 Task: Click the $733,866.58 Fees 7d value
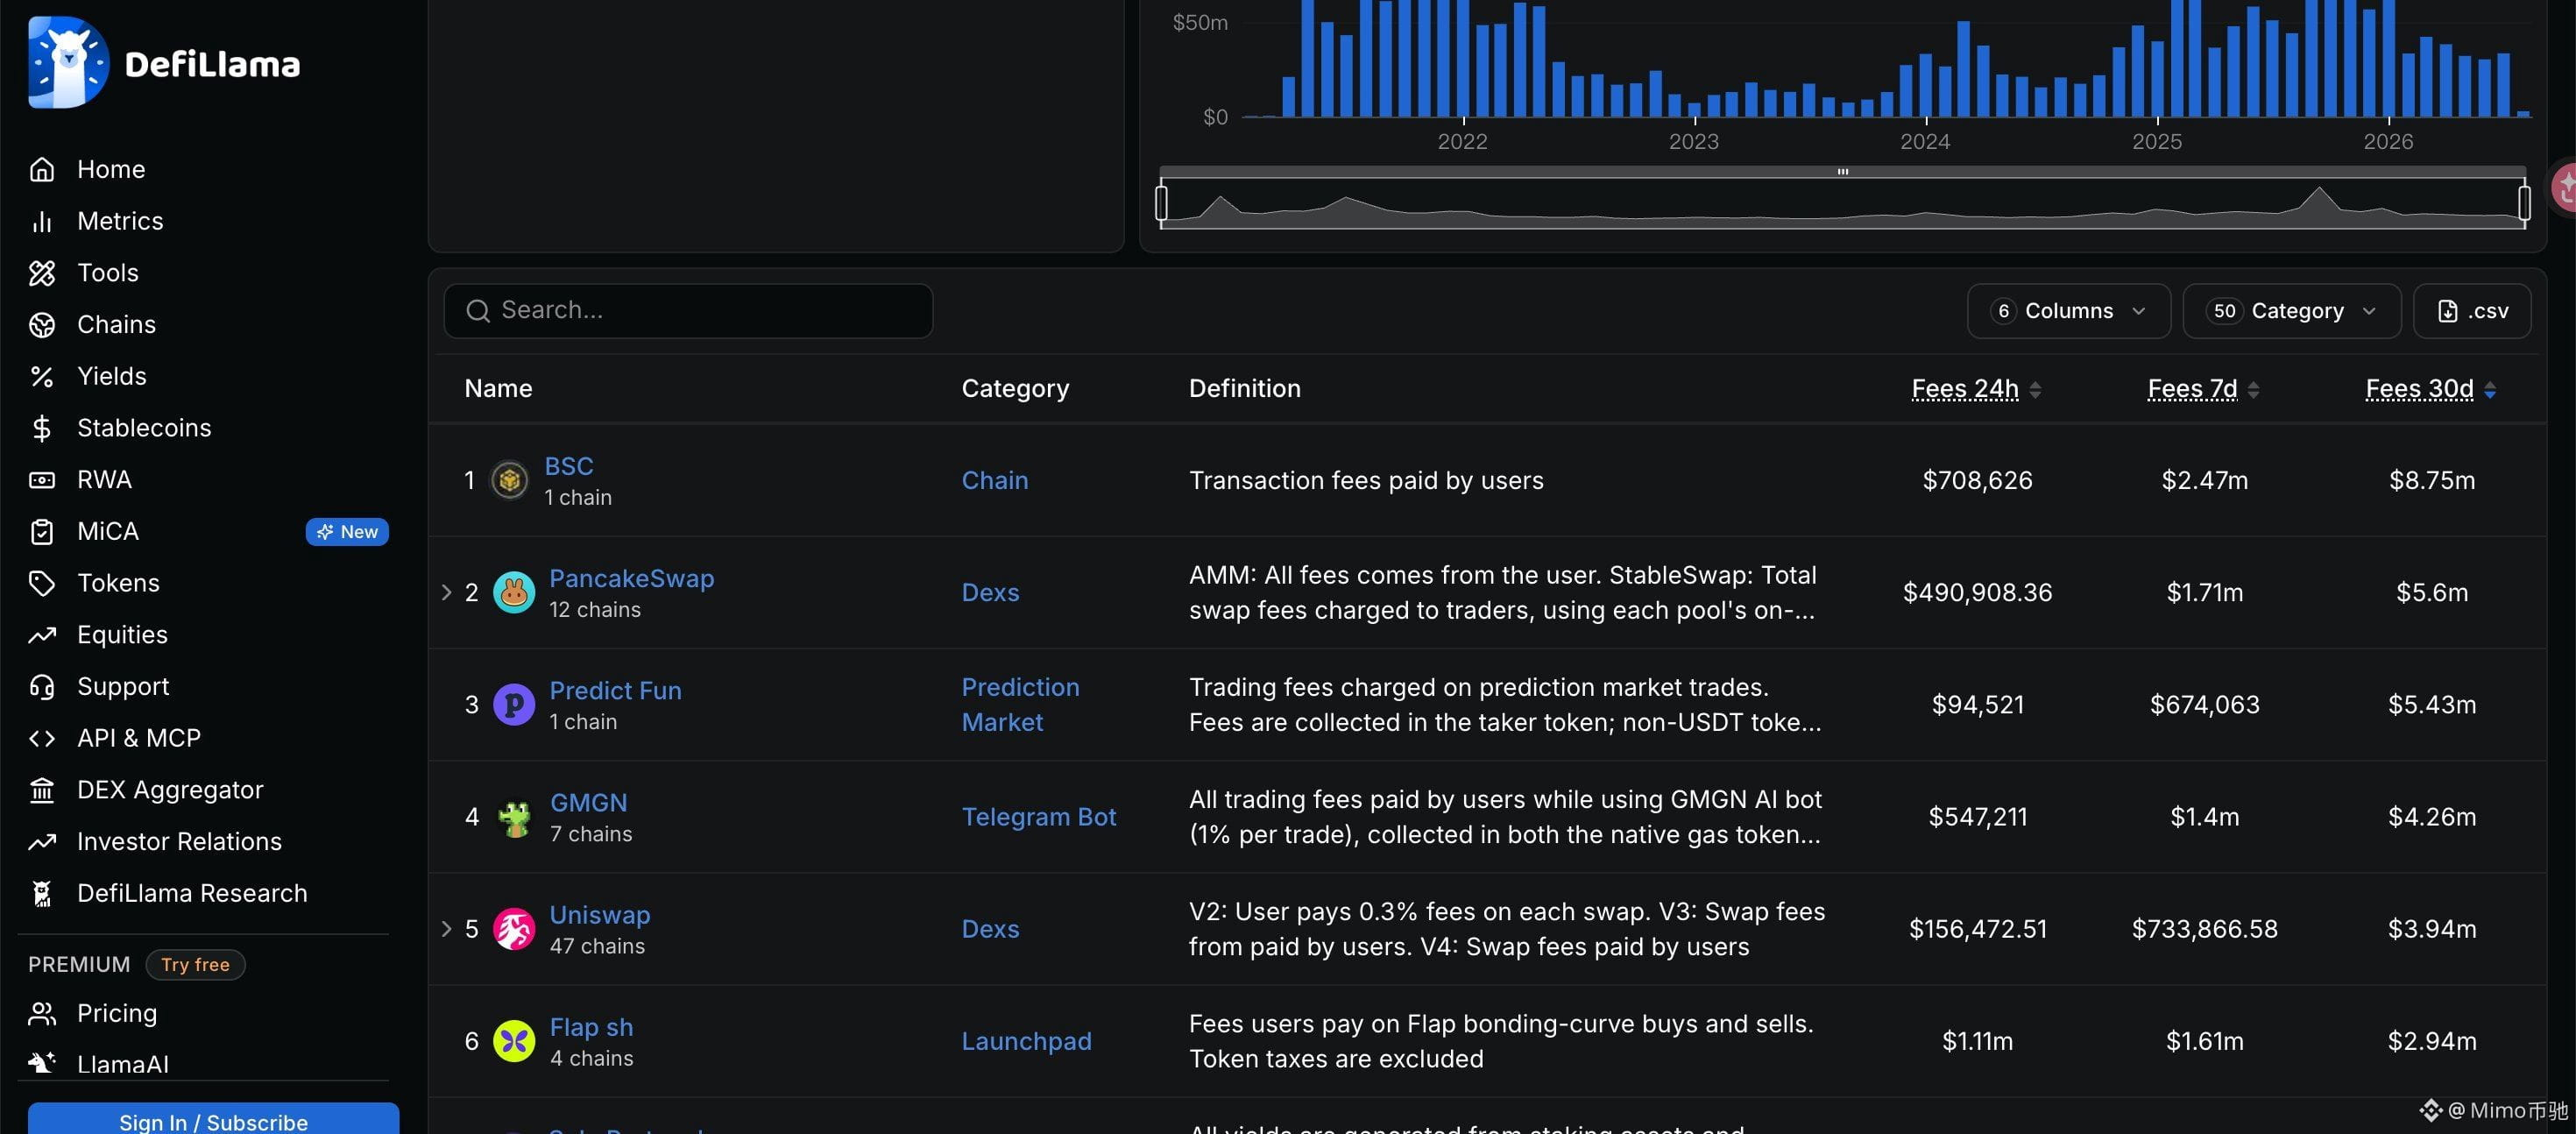click(2204, 929)
